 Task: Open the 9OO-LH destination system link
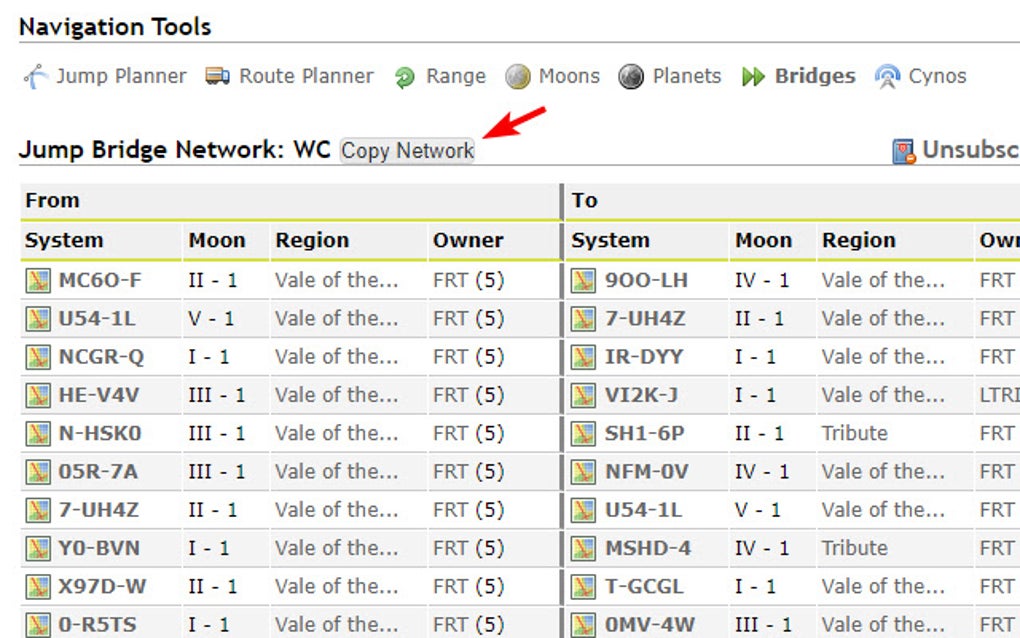[x=646, y=280]
